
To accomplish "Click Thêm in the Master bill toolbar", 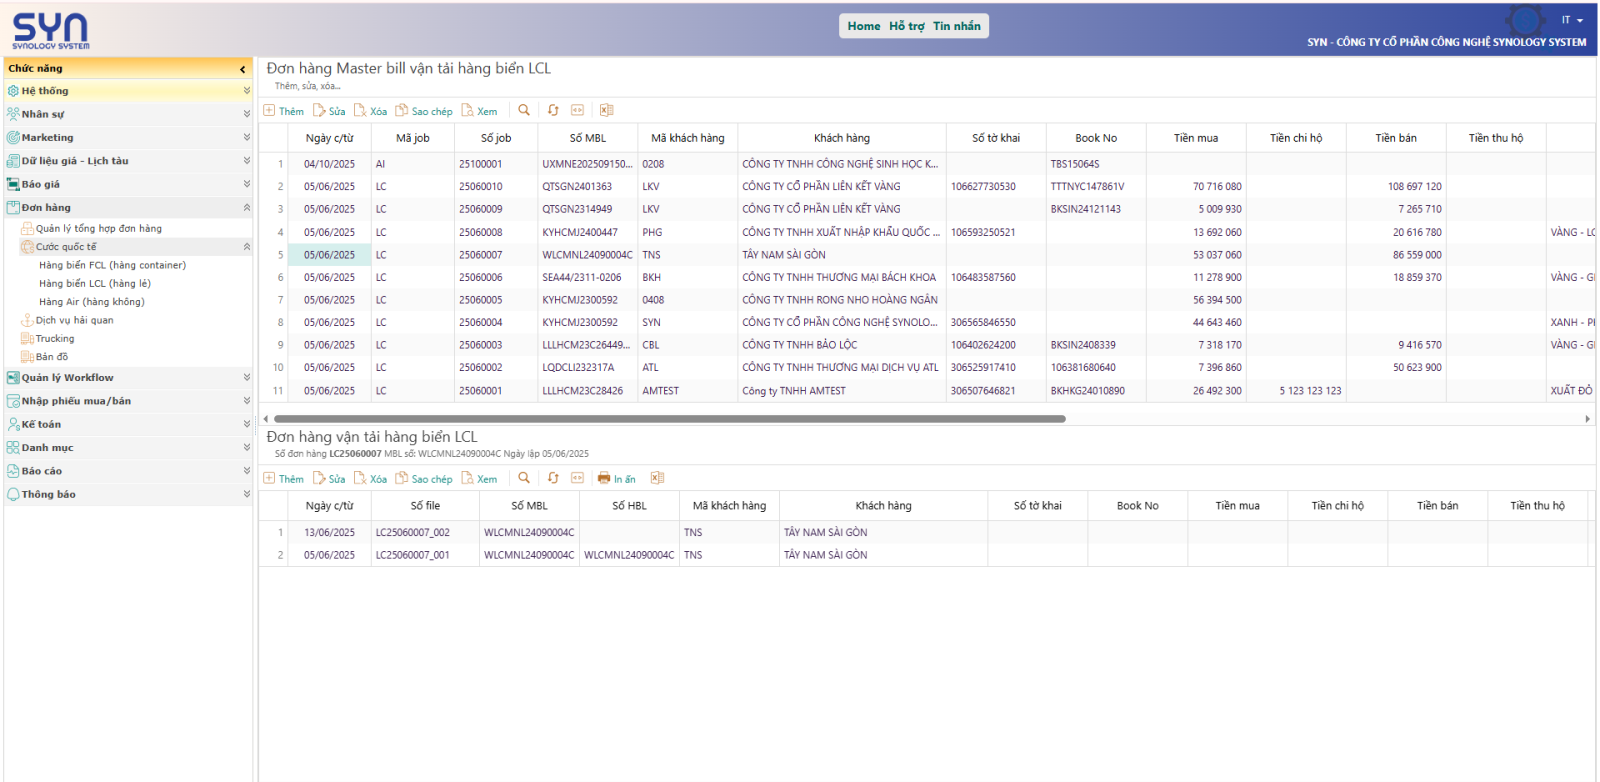I will [284, 111].
